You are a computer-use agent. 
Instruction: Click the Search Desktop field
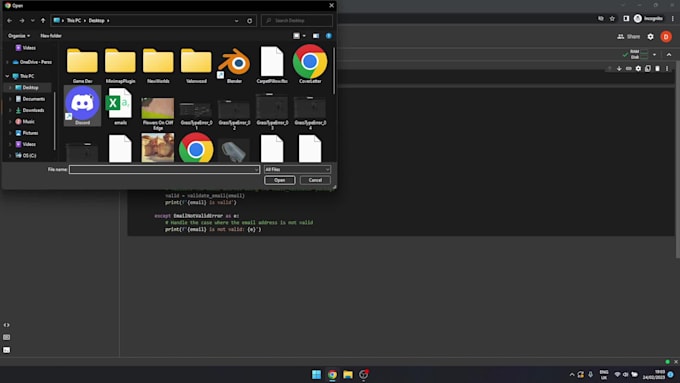(297, 20)
